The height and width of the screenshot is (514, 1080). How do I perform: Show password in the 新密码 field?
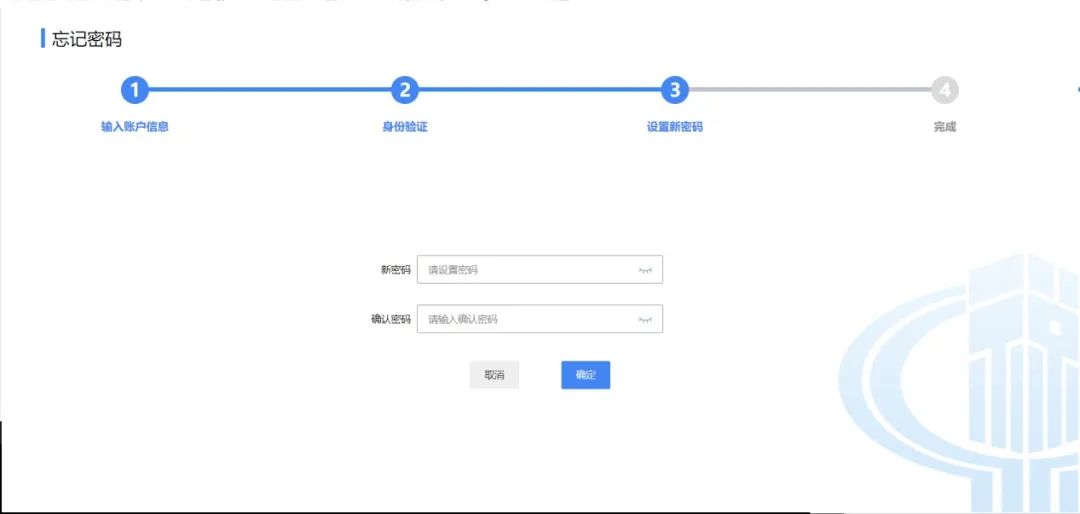[645, 270]
